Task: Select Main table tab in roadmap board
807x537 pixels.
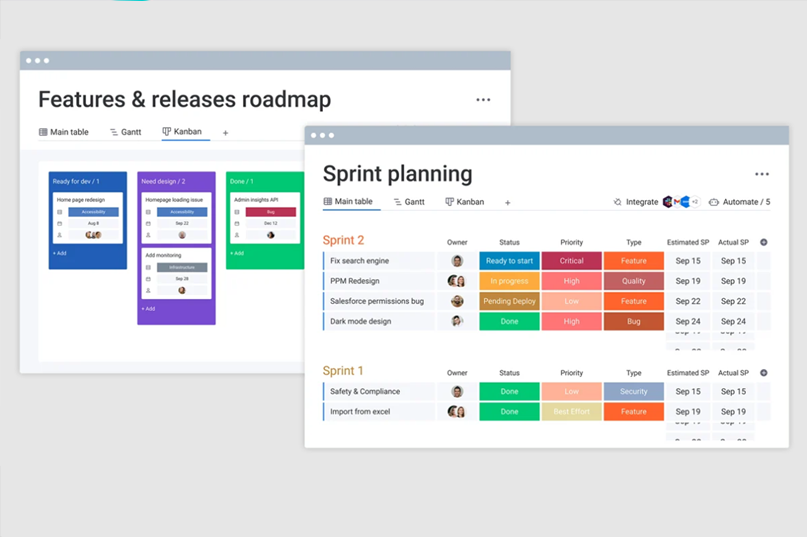Action: (64, 132)
